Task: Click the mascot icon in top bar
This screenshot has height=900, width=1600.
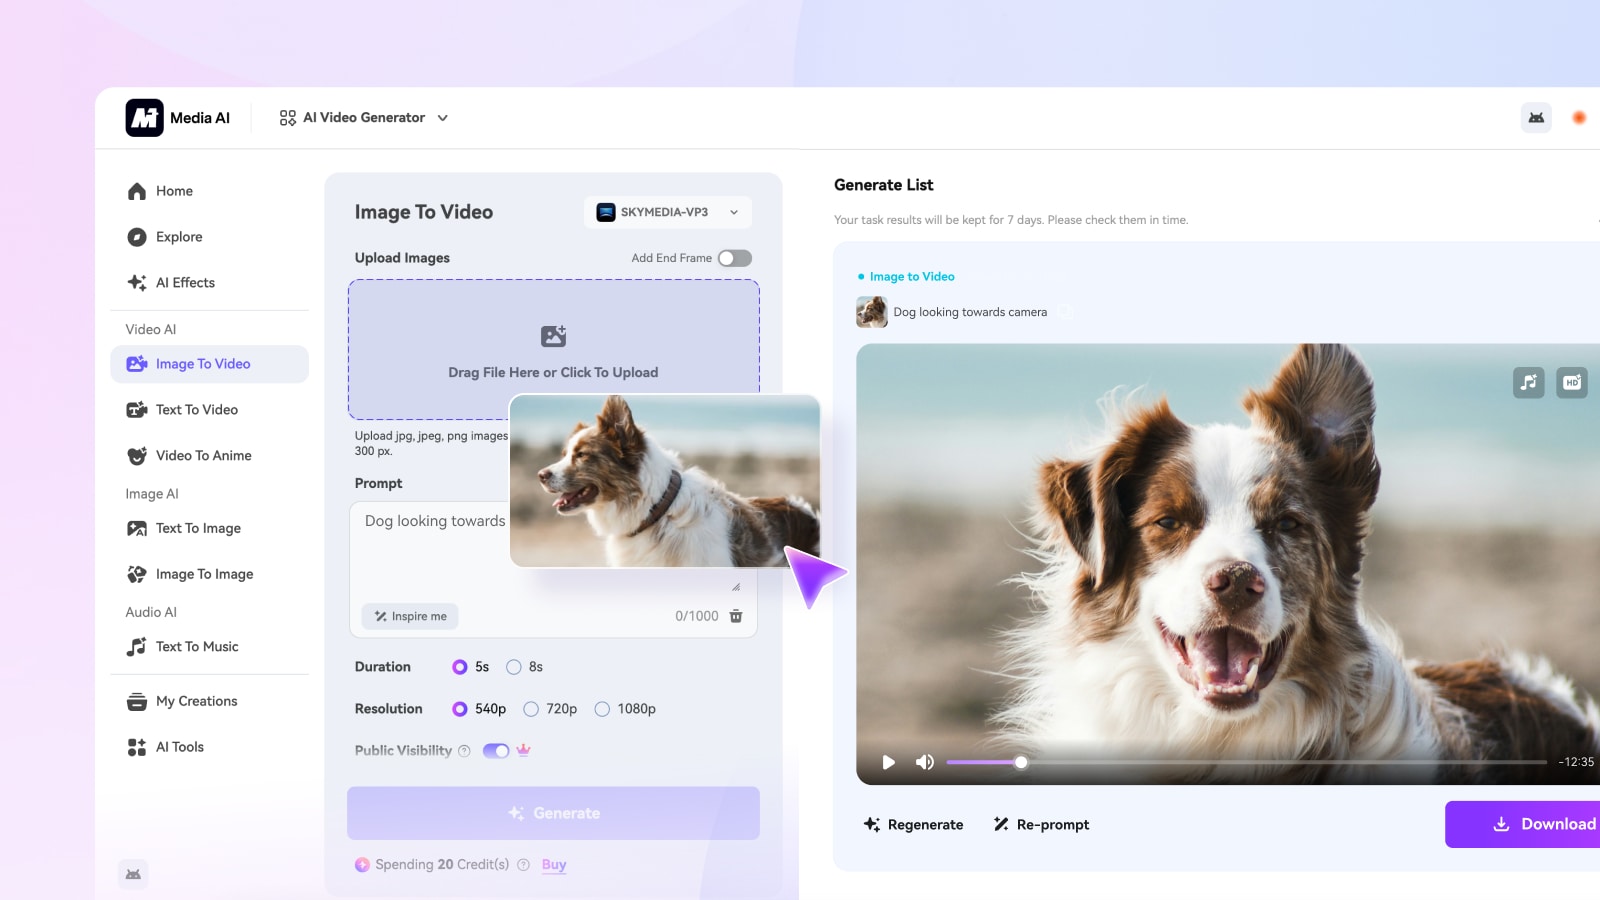Action: 1536,118
